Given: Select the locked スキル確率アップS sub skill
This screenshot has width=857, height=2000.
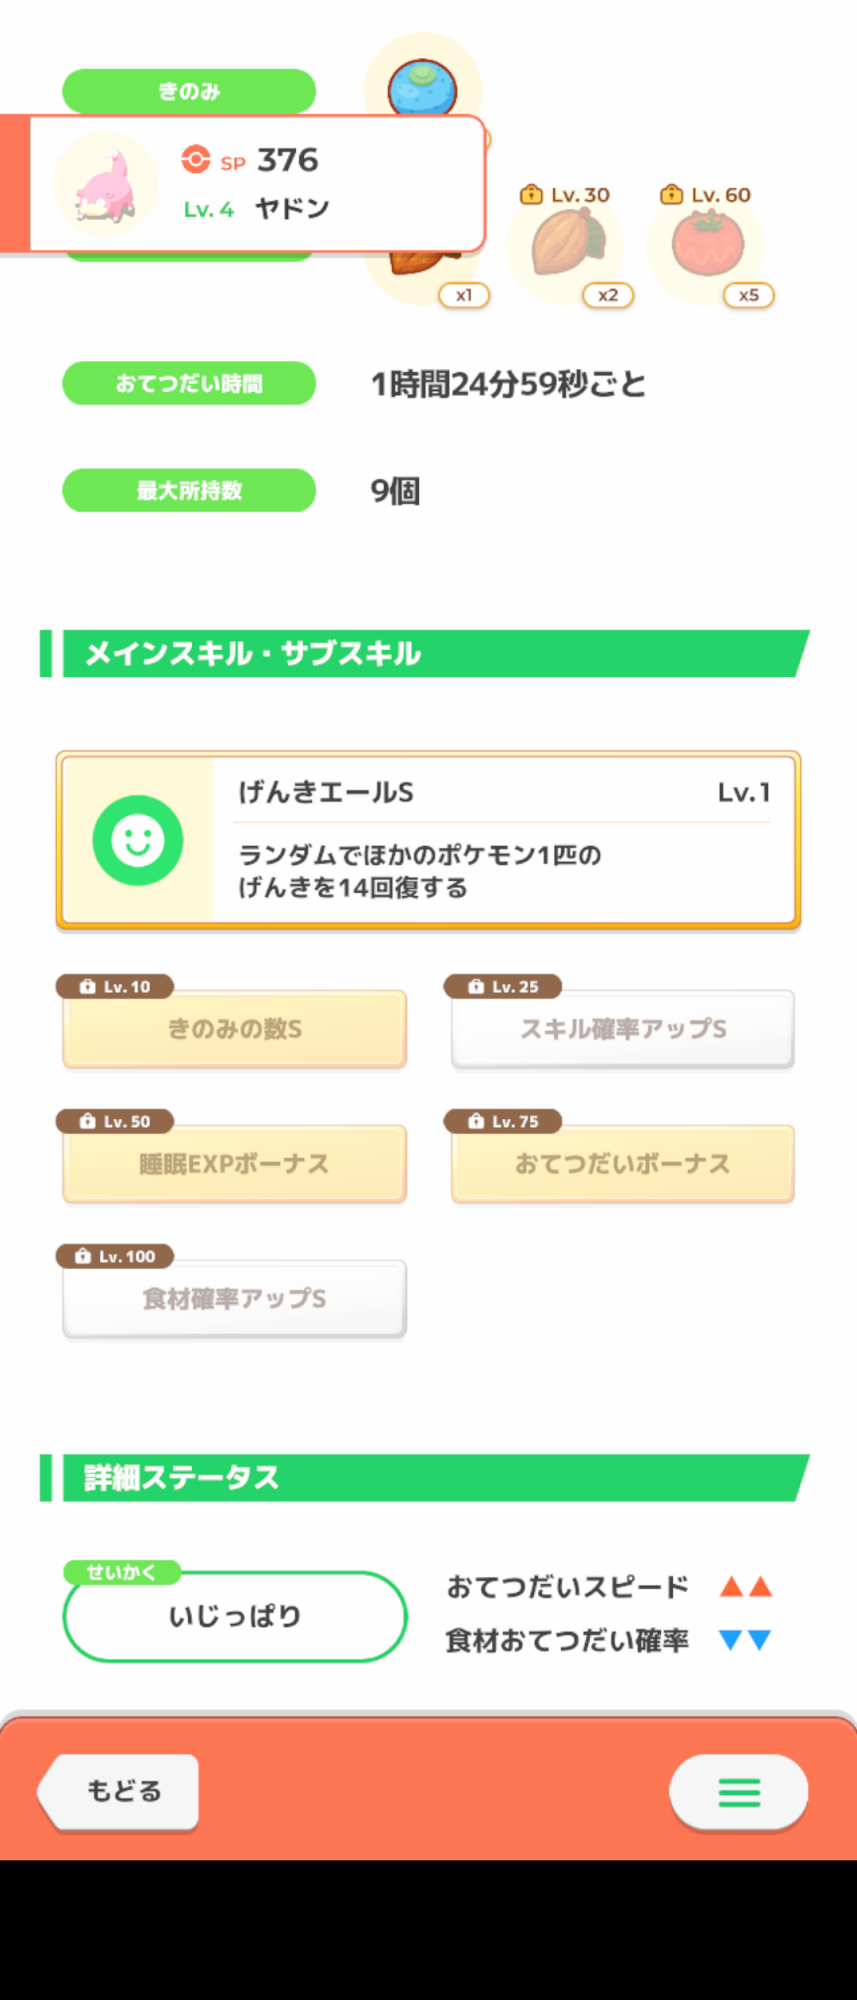Looking at the screenshot, I should pyautogui.click(x=622, y=1029).
